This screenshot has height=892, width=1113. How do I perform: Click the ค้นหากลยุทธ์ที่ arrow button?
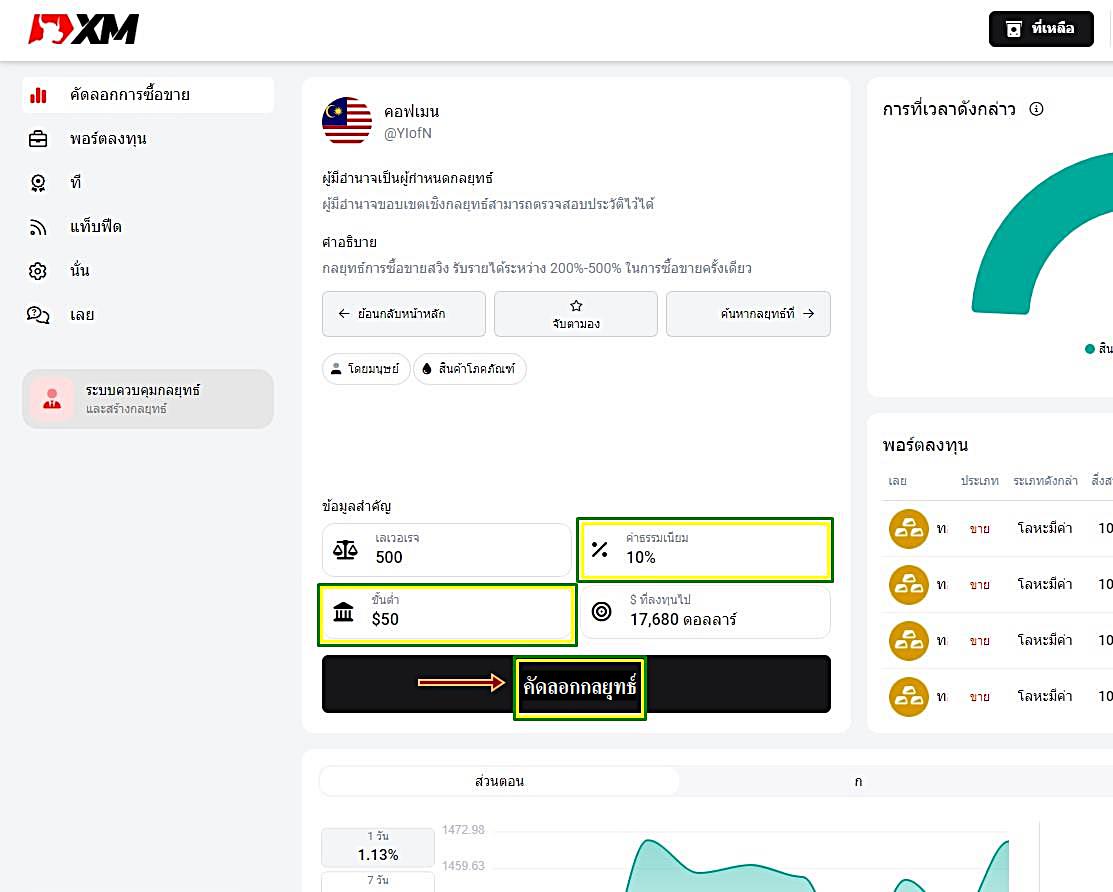748,314
